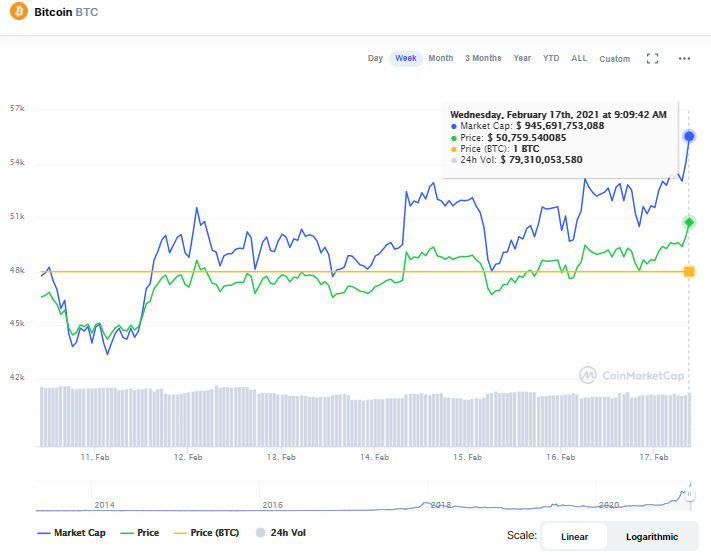Viewport: 711px width, 555px height.
Task: Select the Day time range
Action: [x=375, y=59]
